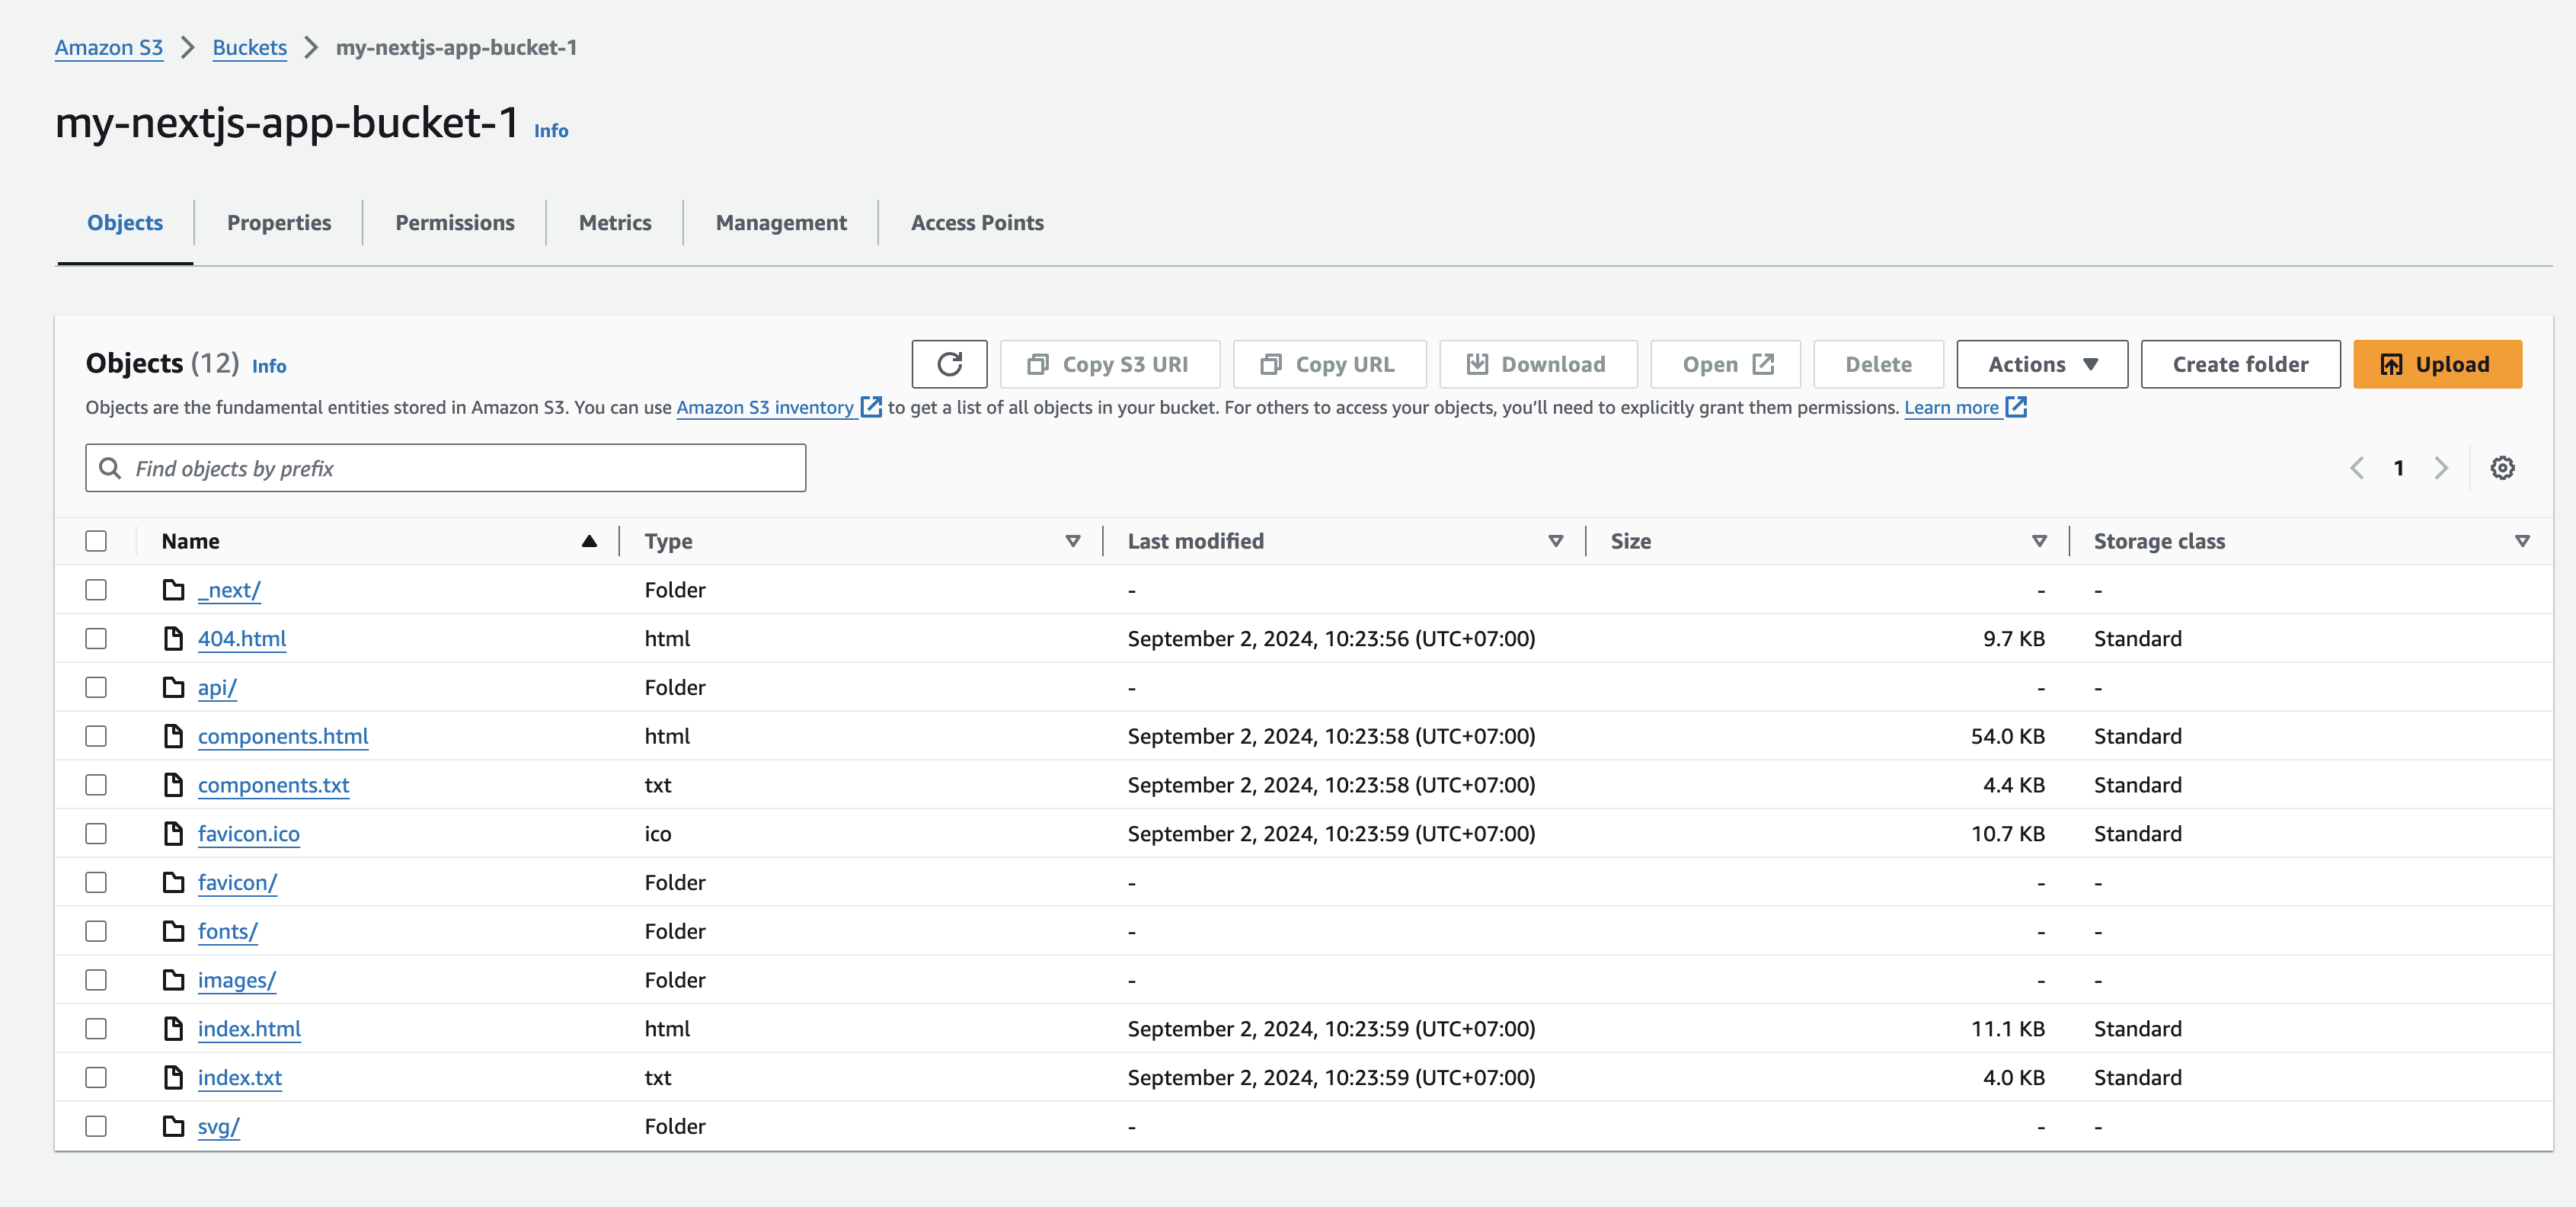
Task: Click the Create folder button
Action: point(2240,364)
